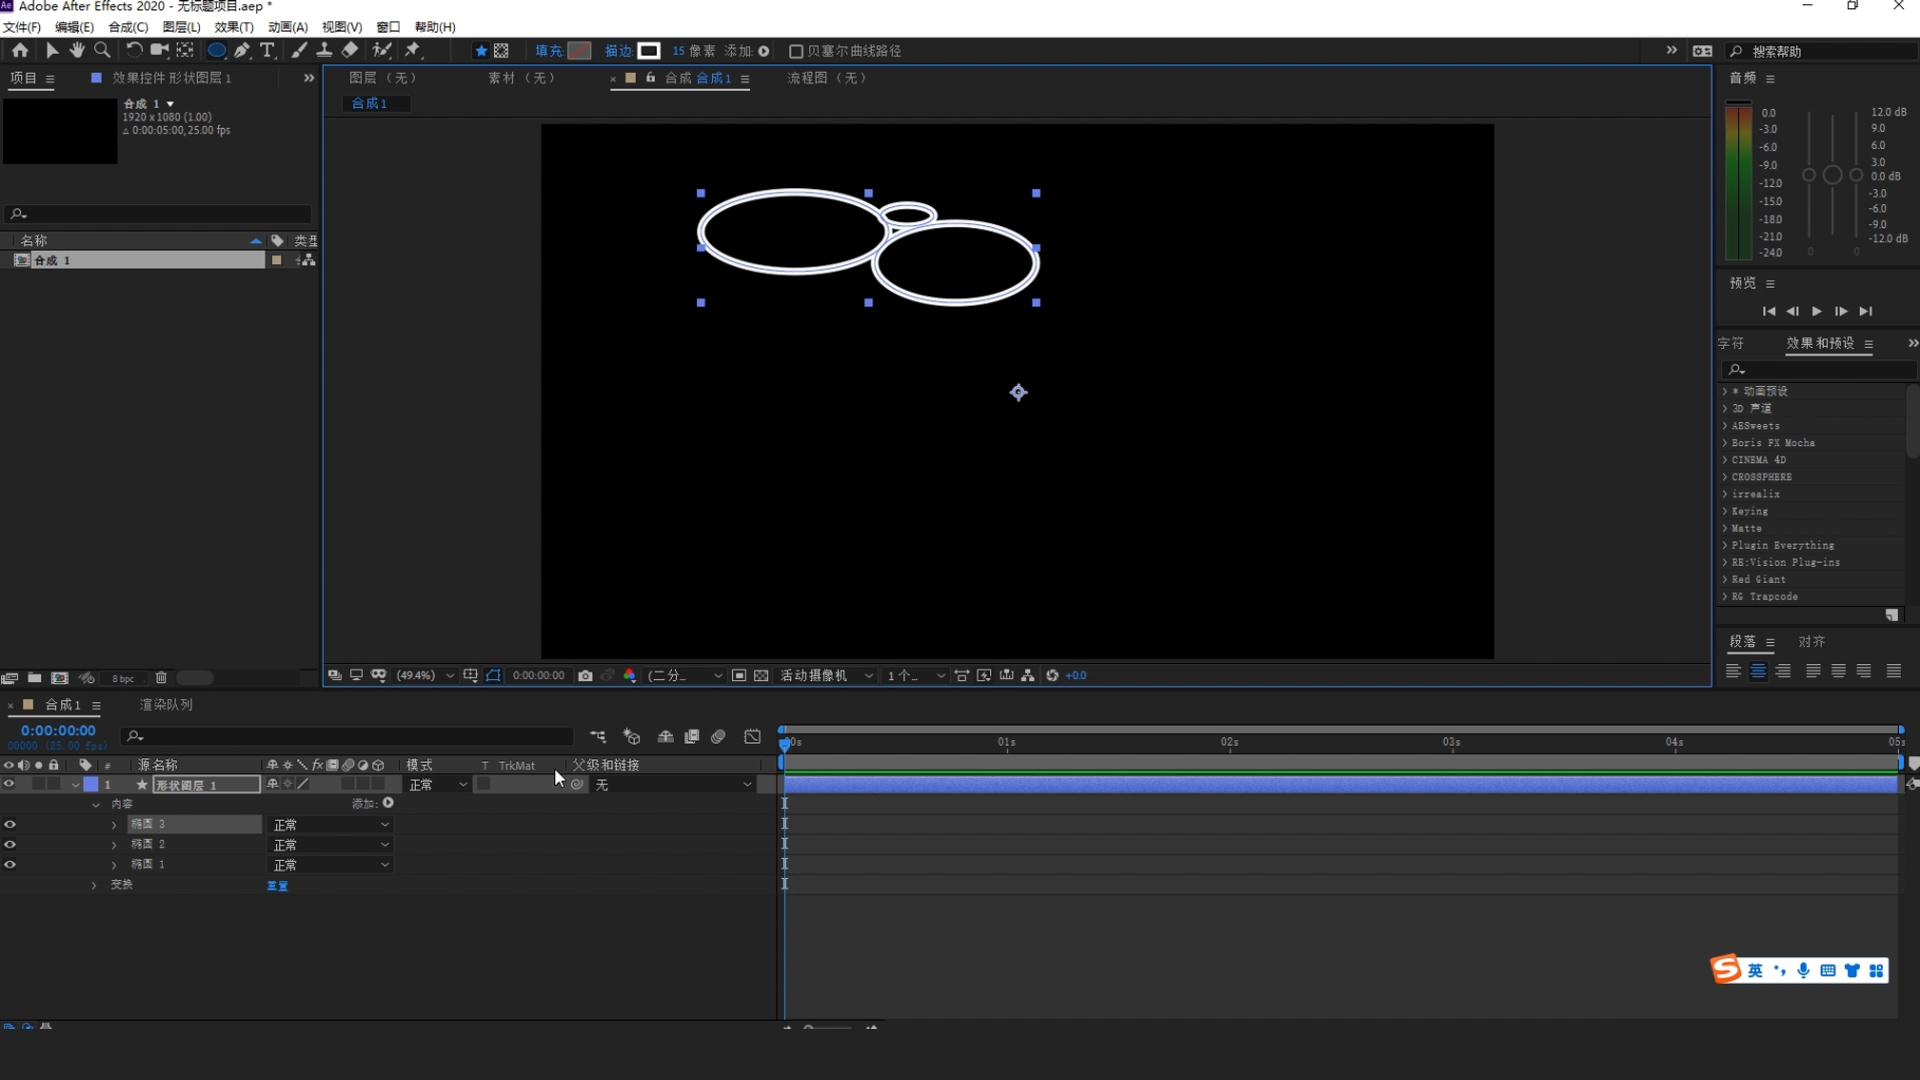The width and height of the screenshot is (1920, 1080).
Task: Select the Ellipse shape tool
Action: click(216, 50)
